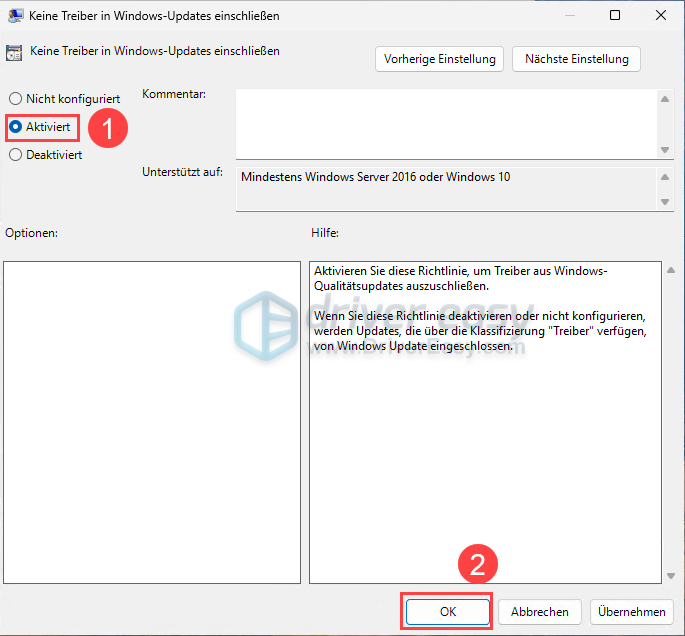This screenshot has width=685, height=636.
Task: Go to Nächste Einstellung
Action: click(x=576, y=59)
